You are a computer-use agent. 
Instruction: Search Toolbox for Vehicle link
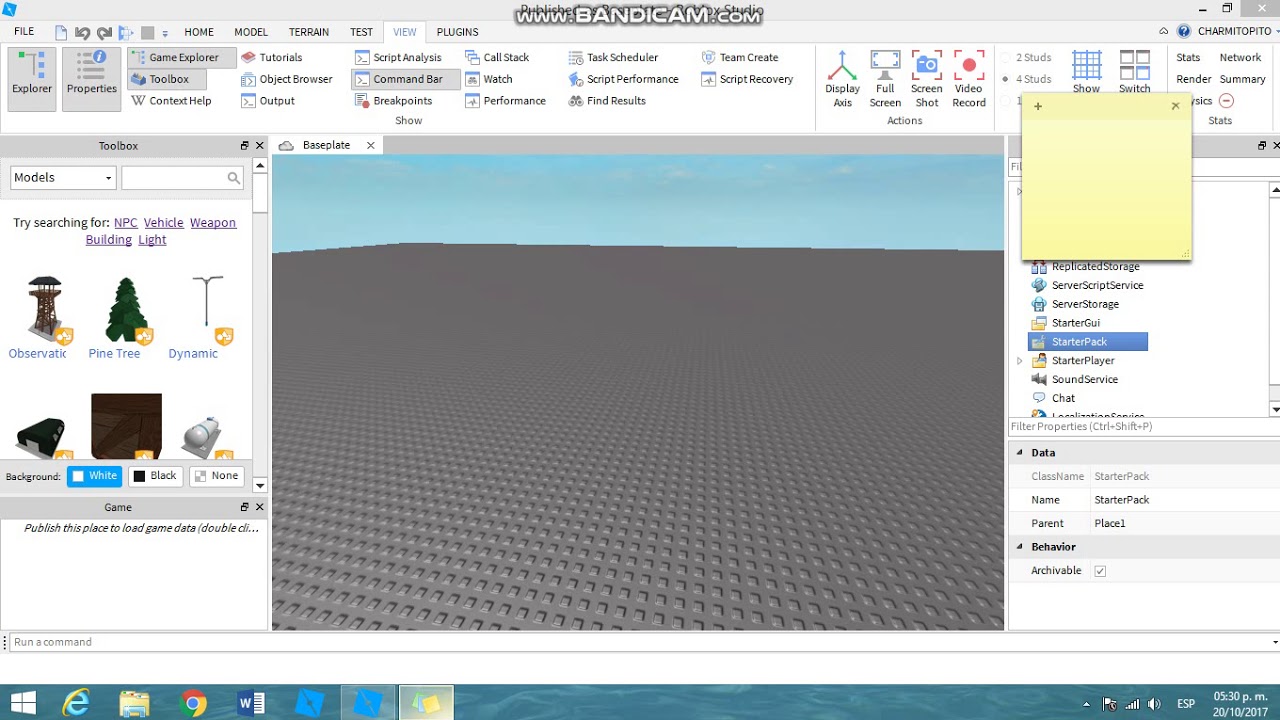(163, 223)
